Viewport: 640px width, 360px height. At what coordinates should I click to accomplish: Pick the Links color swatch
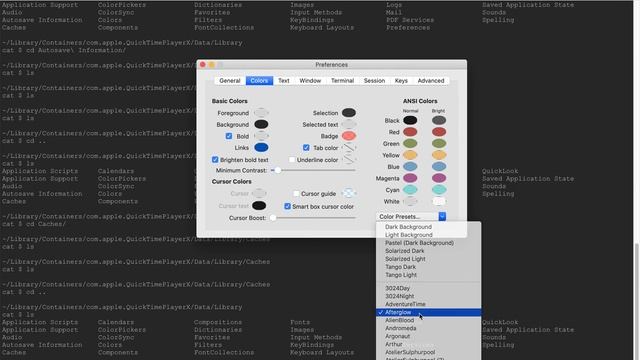point(261,147)
